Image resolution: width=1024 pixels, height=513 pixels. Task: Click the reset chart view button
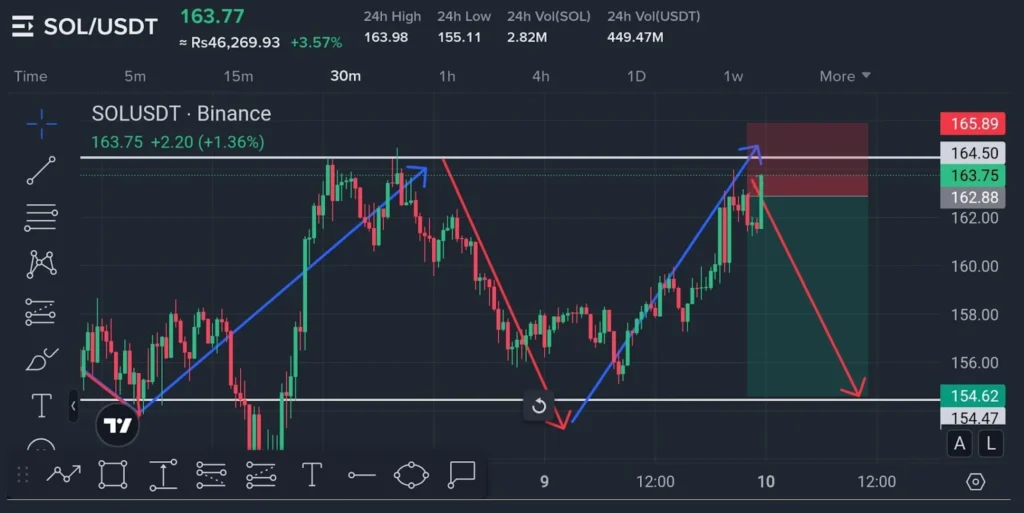[x=539, y=406]
